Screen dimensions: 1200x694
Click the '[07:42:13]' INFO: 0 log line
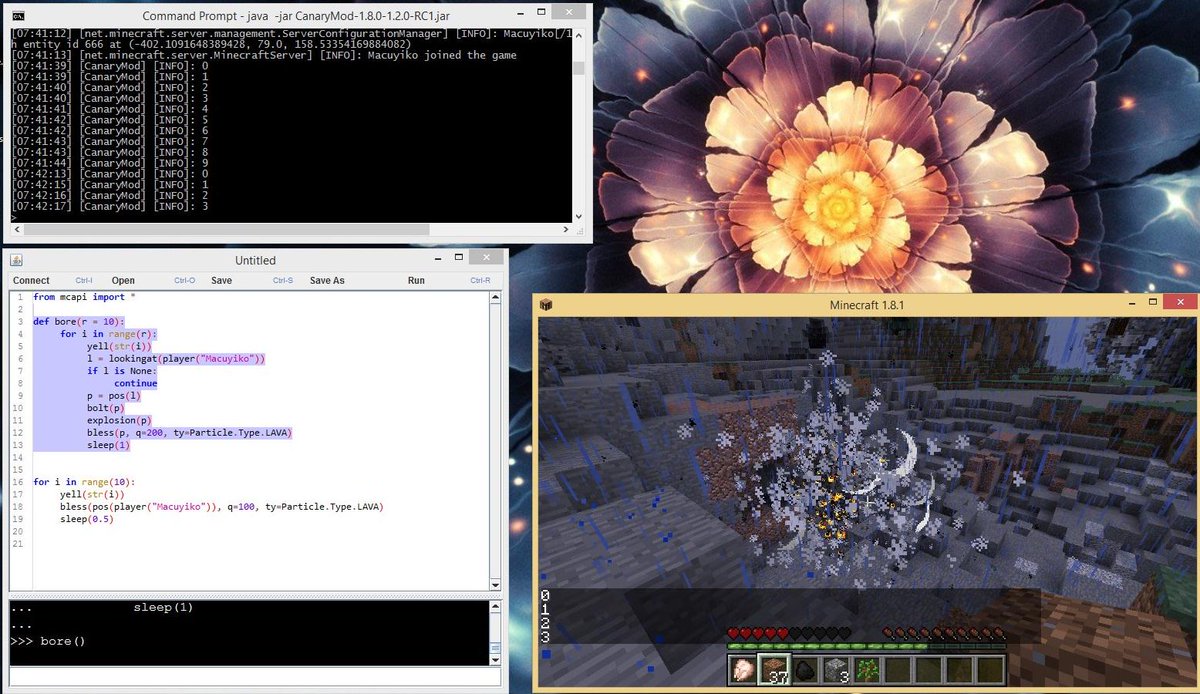click(x=109, y=173)
